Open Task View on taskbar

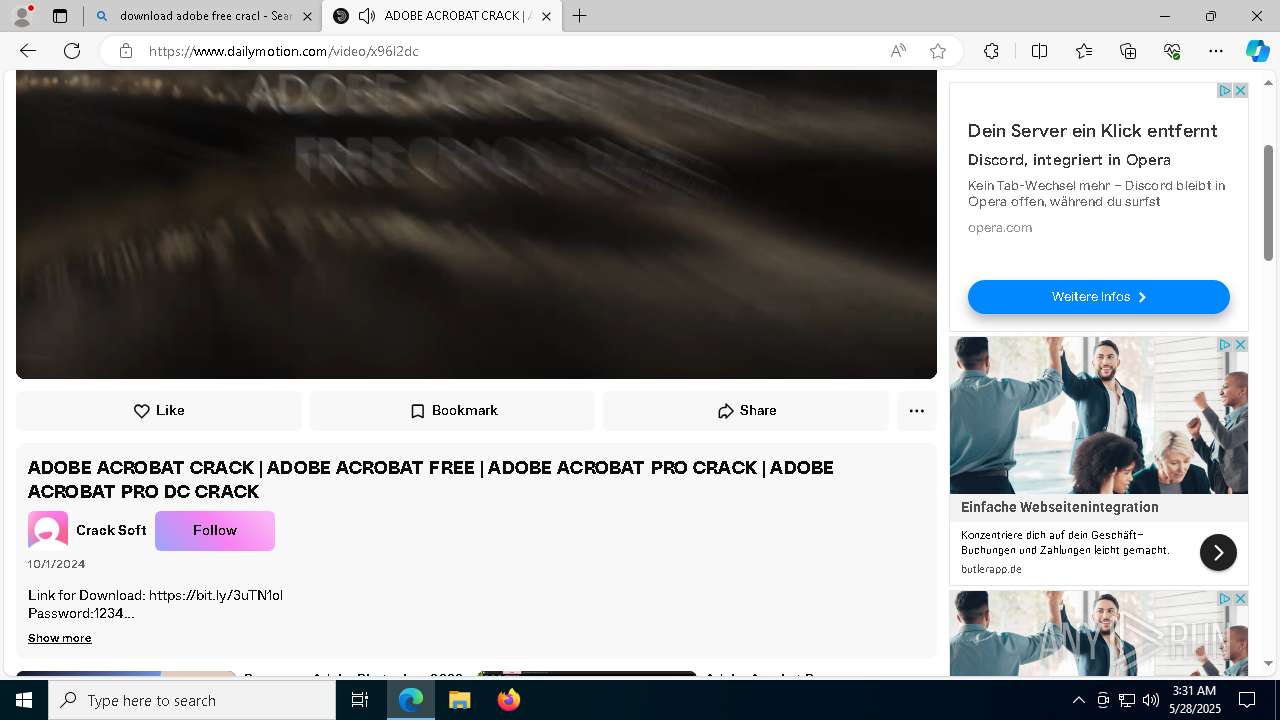360,700
